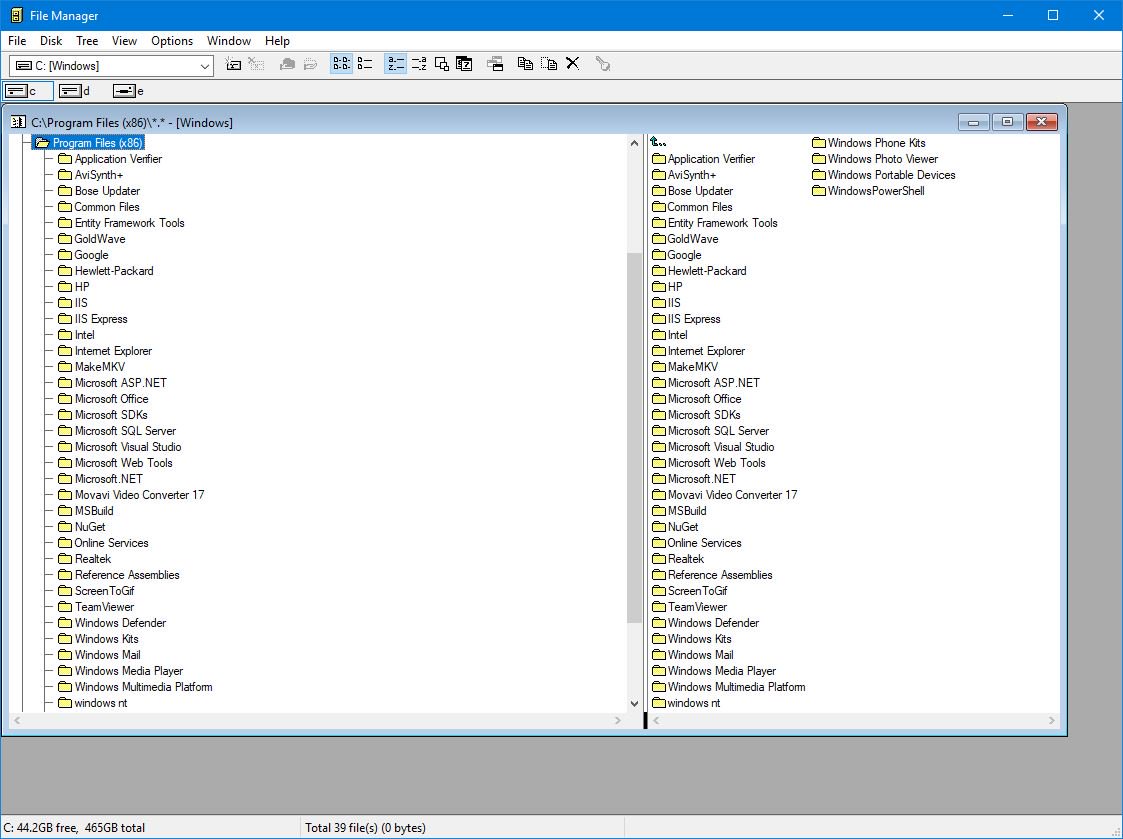Select WindowsPowerShell folder

click(x=868, y=191)
